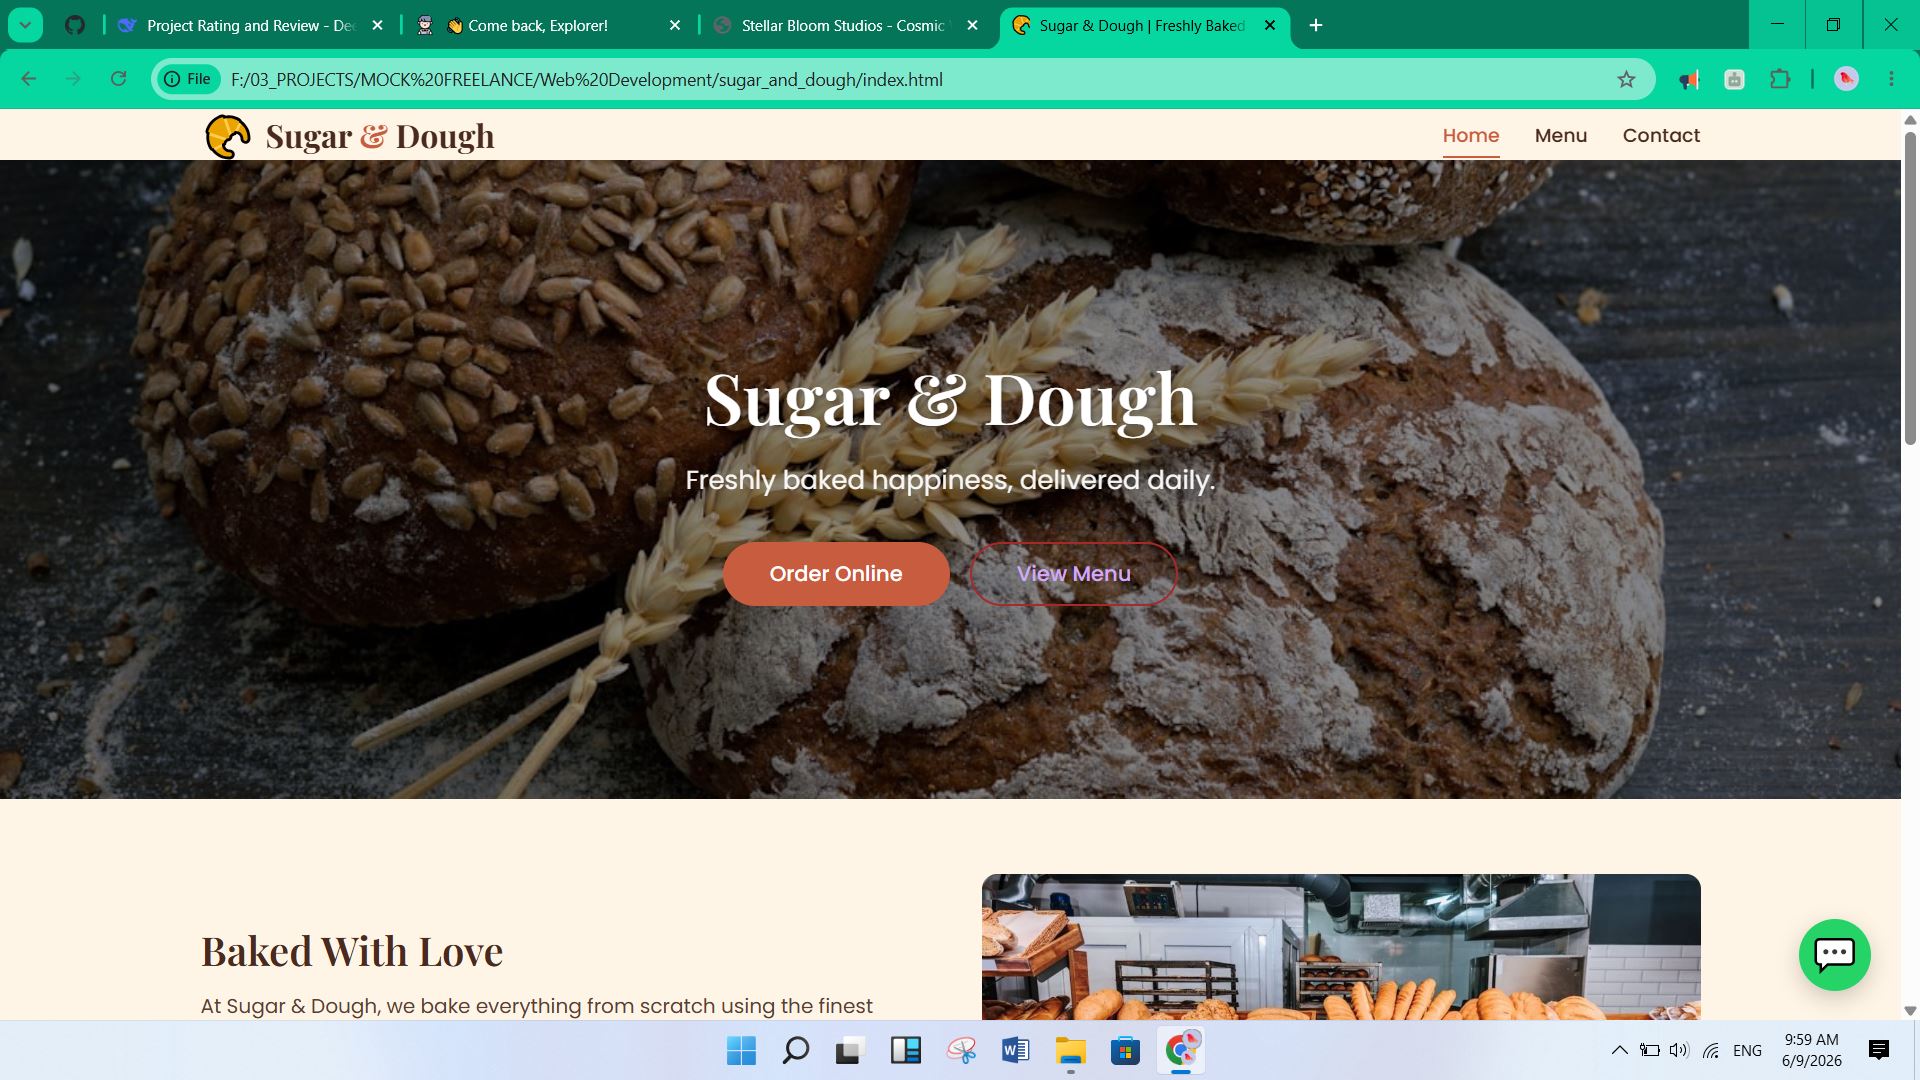
Task: Click the page vertical scrollbar thumb
Action: 1910,287
